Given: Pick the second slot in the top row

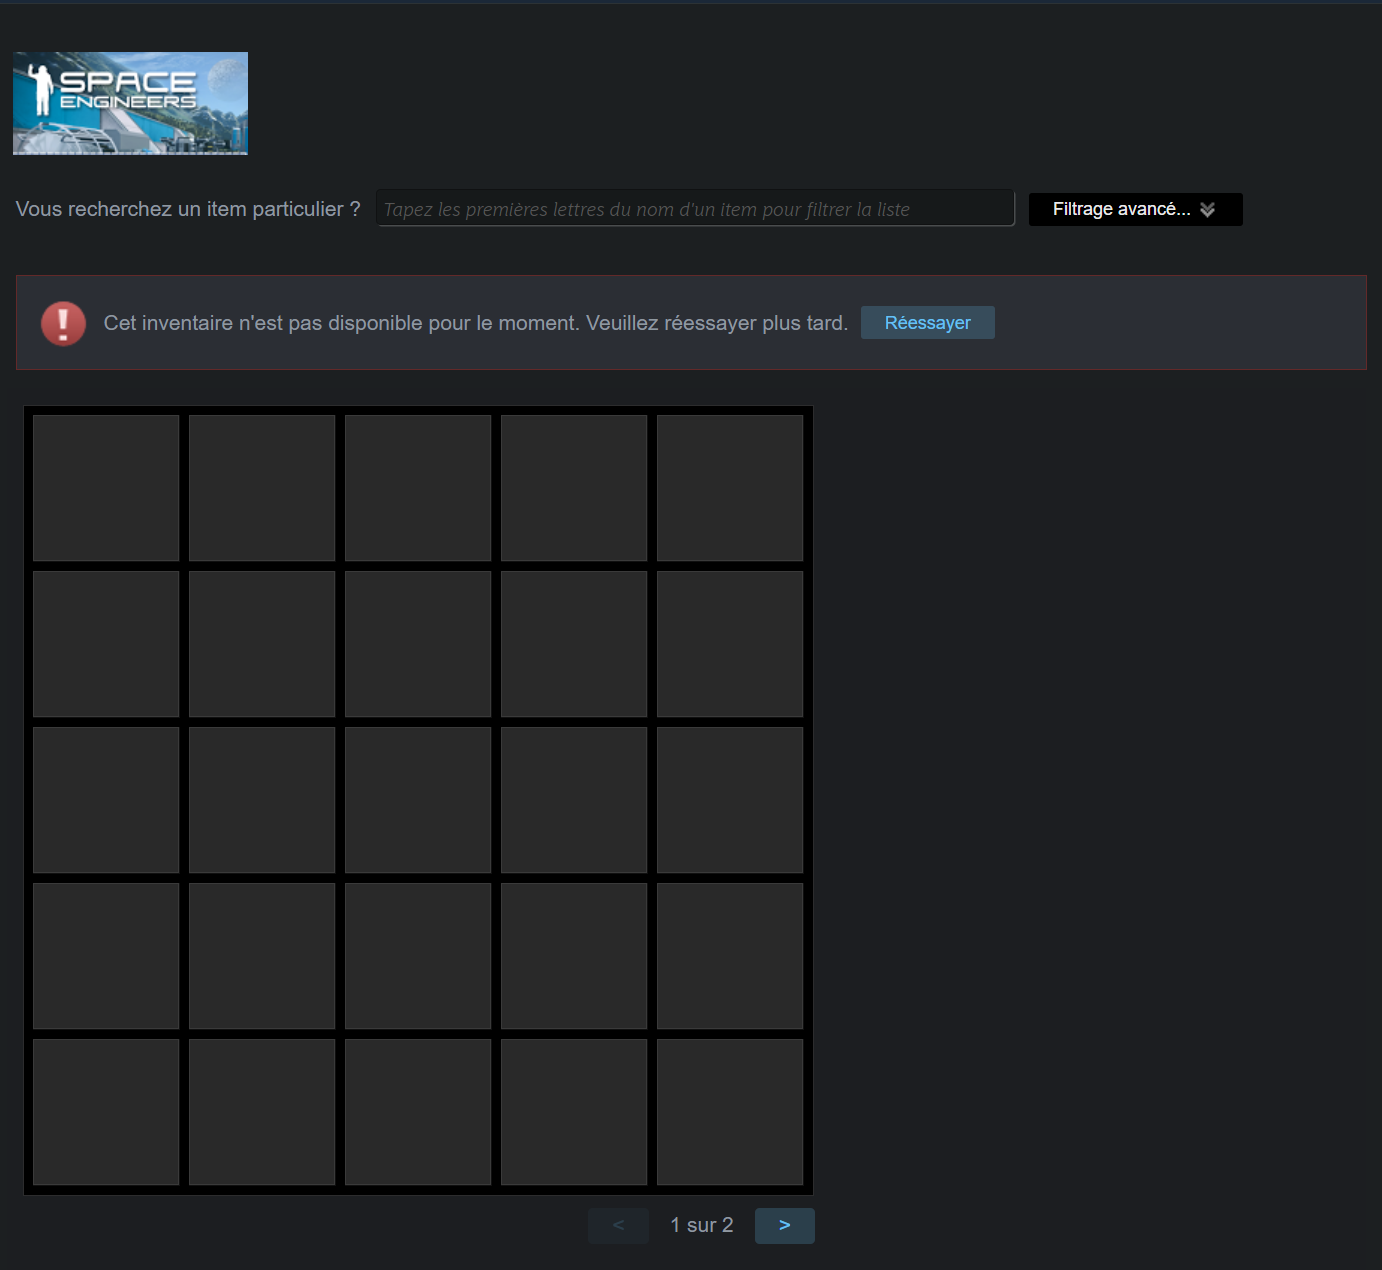Looking at the screenshot, I should point(262,488).
